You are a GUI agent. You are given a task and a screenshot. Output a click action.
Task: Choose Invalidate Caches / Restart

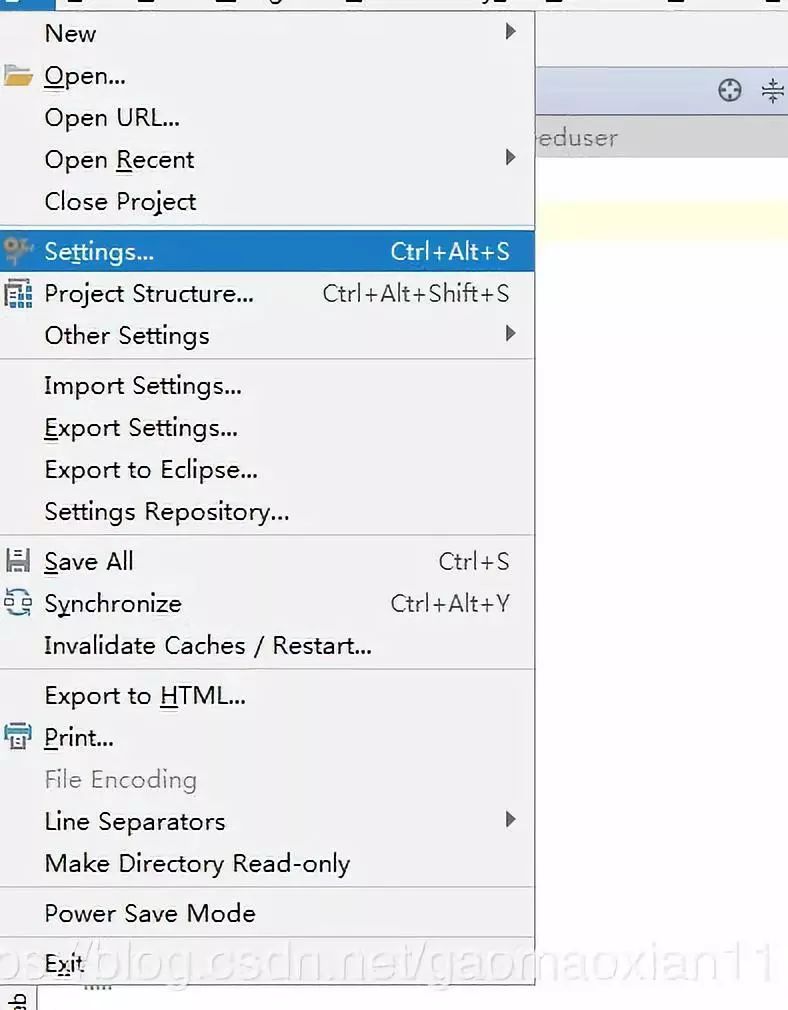[x=208, y=645]
